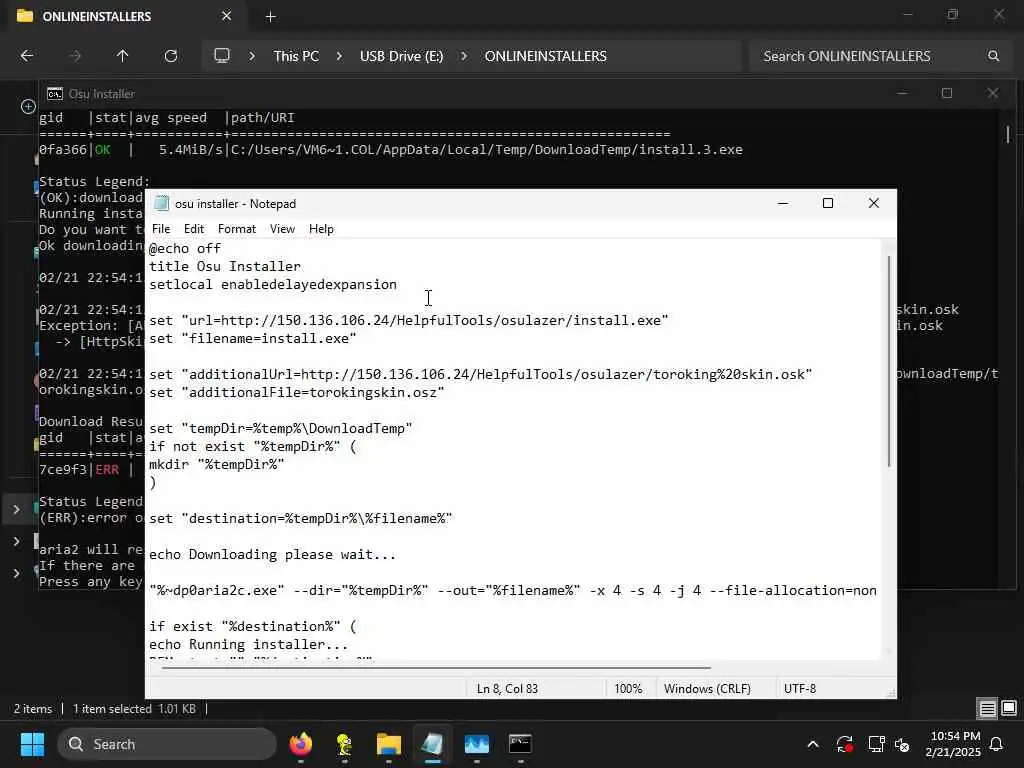Click 'Windows (CRLF)' in status bar

[707, 688]
